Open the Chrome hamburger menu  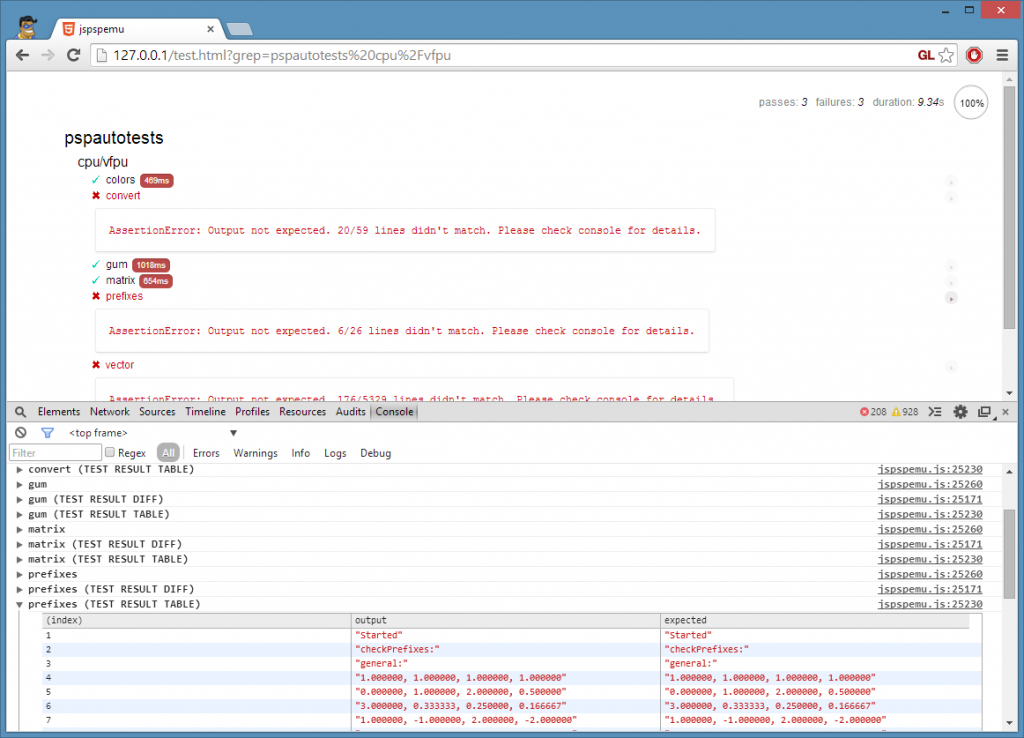click(x=1002, y=55)
